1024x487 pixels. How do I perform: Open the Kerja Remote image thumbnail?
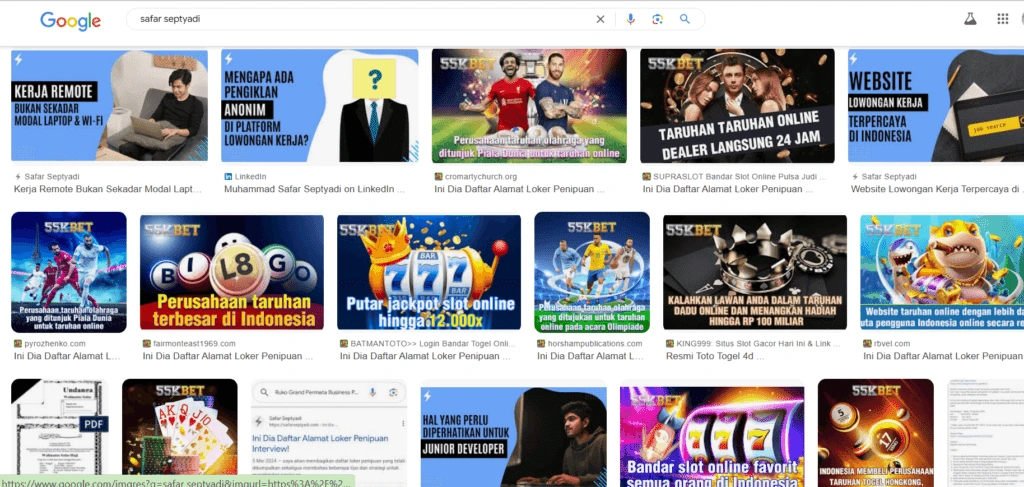[110, 106]
